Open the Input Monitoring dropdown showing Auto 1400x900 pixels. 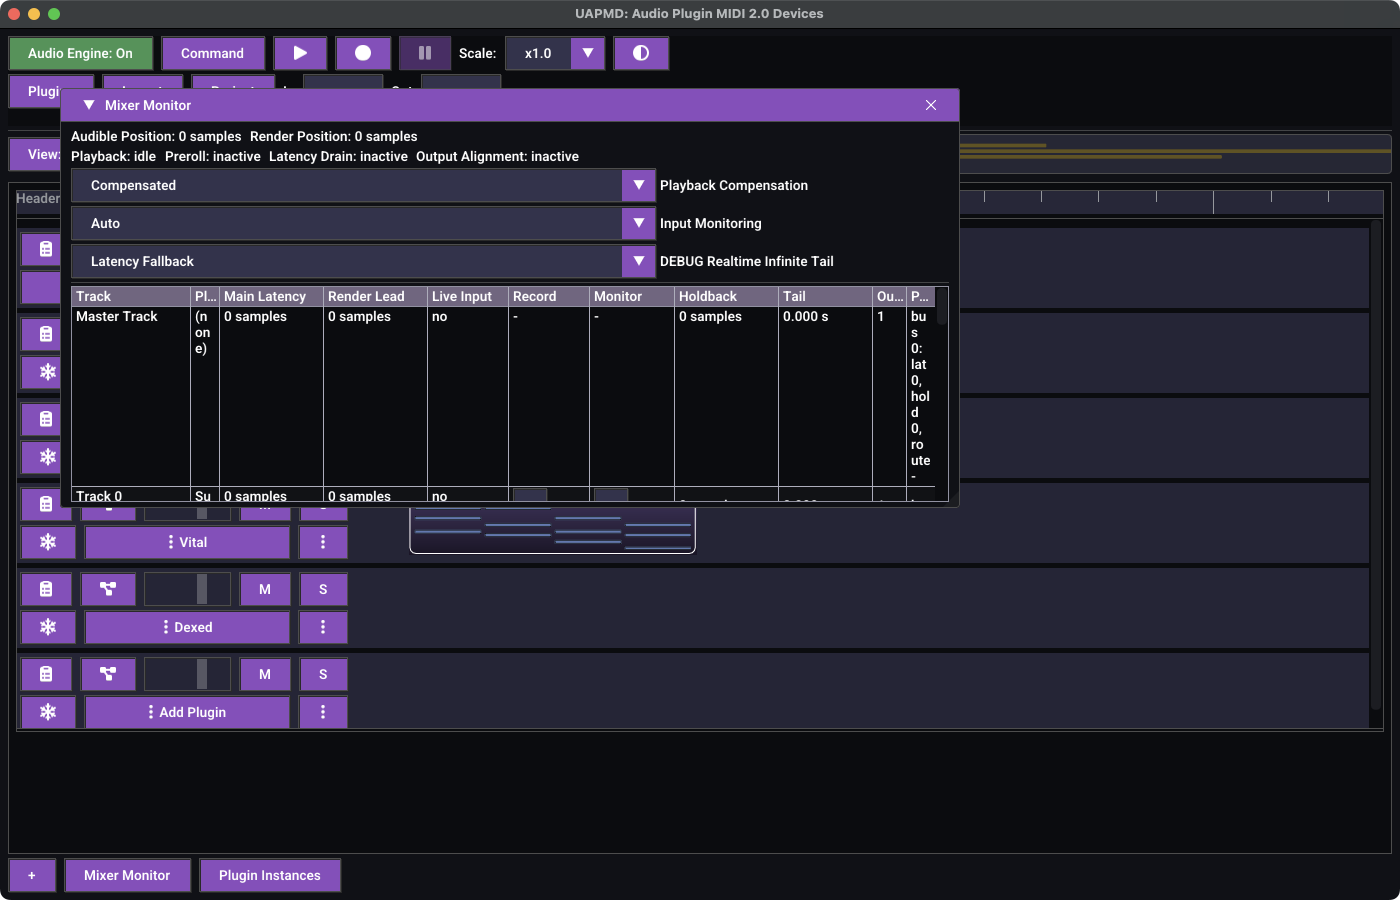point(364,223)
